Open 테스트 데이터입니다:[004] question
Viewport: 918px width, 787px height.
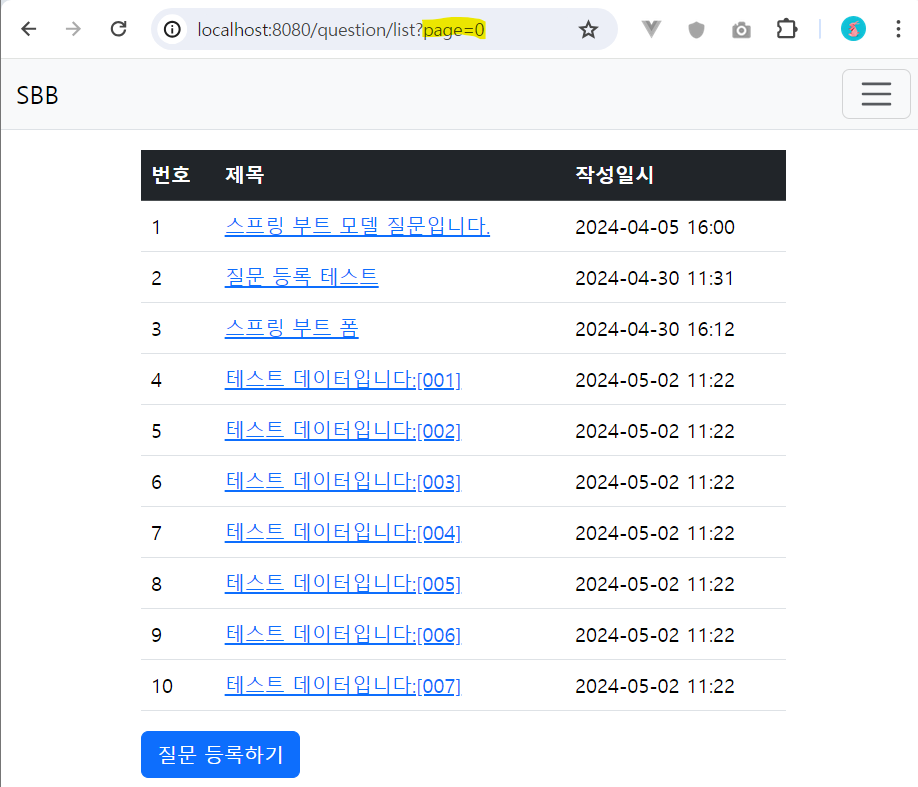pyautogui.click(x=343, y=532)
